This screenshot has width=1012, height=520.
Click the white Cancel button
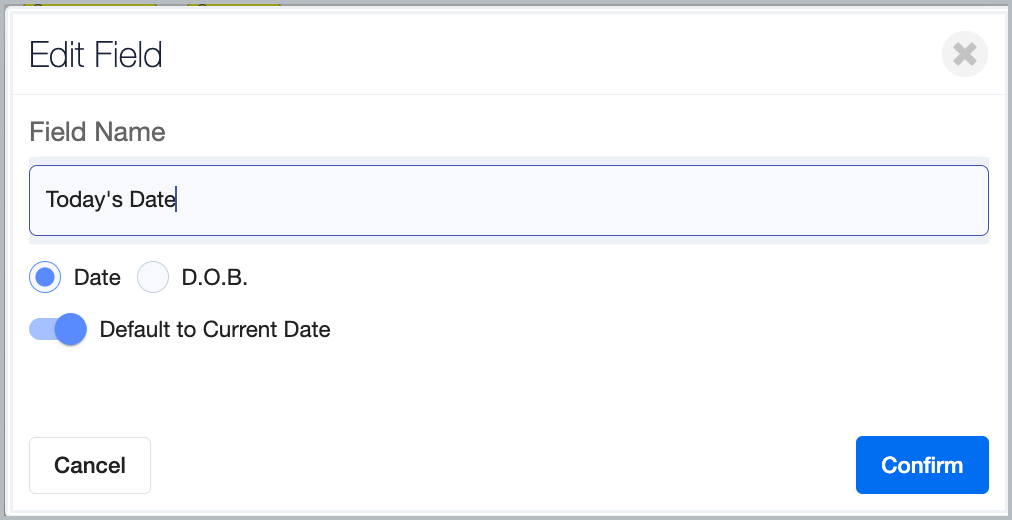(90, 465)
